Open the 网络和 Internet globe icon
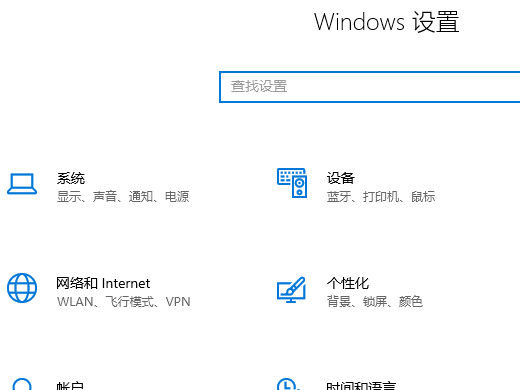Image resolution: width=520 pixels, height=390 pixels. (x=22, y=288)
